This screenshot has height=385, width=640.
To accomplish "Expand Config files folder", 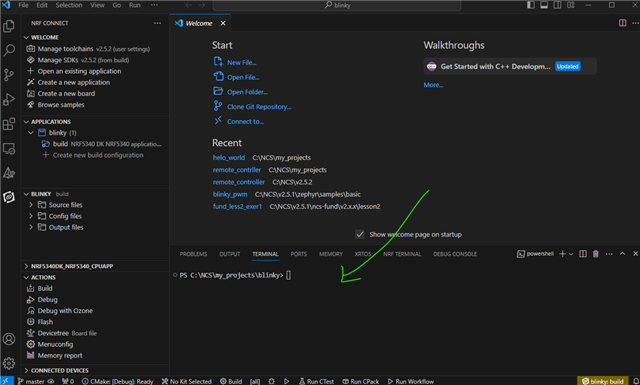I will [31, 216].
